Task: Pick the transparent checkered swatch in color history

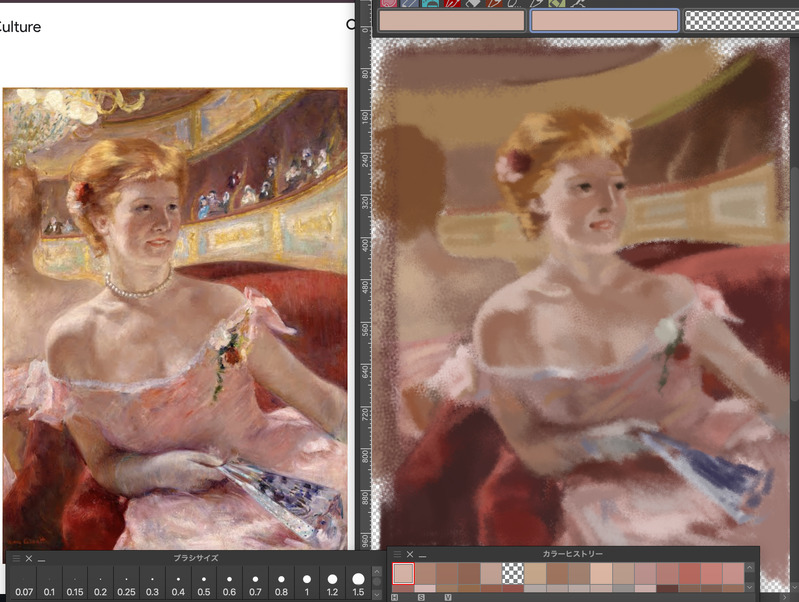Action: pos(513,573)
